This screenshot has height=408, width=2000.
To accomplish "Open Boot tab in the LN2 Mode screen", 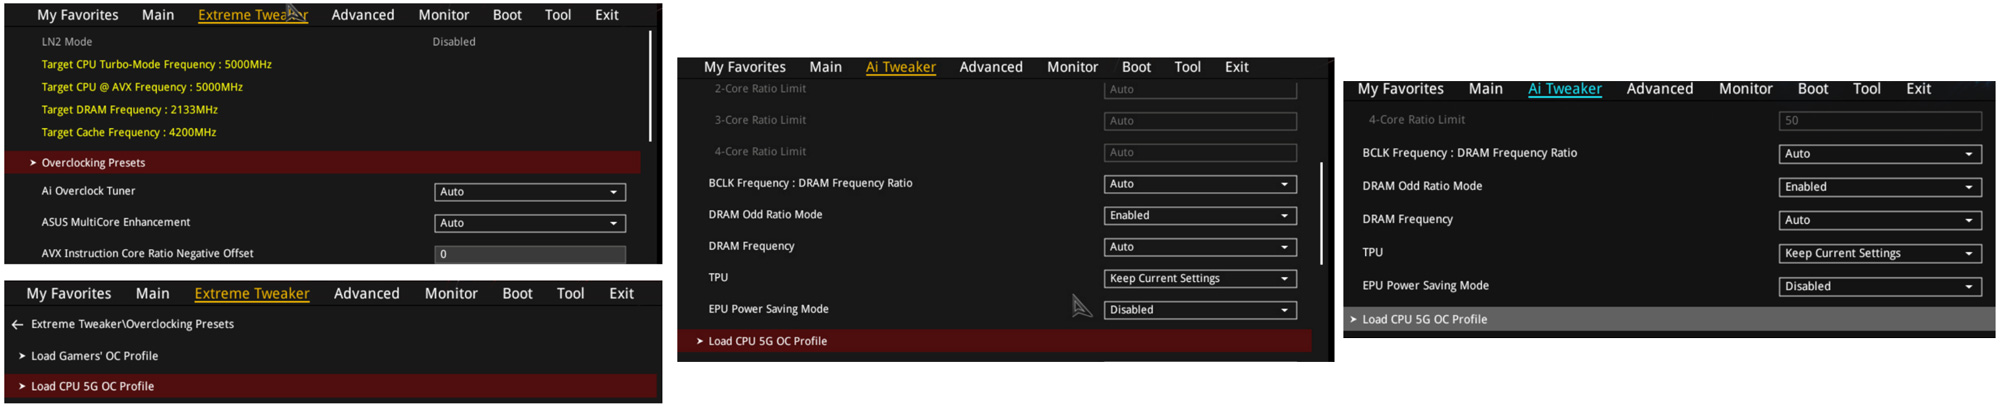I will 507,15.
